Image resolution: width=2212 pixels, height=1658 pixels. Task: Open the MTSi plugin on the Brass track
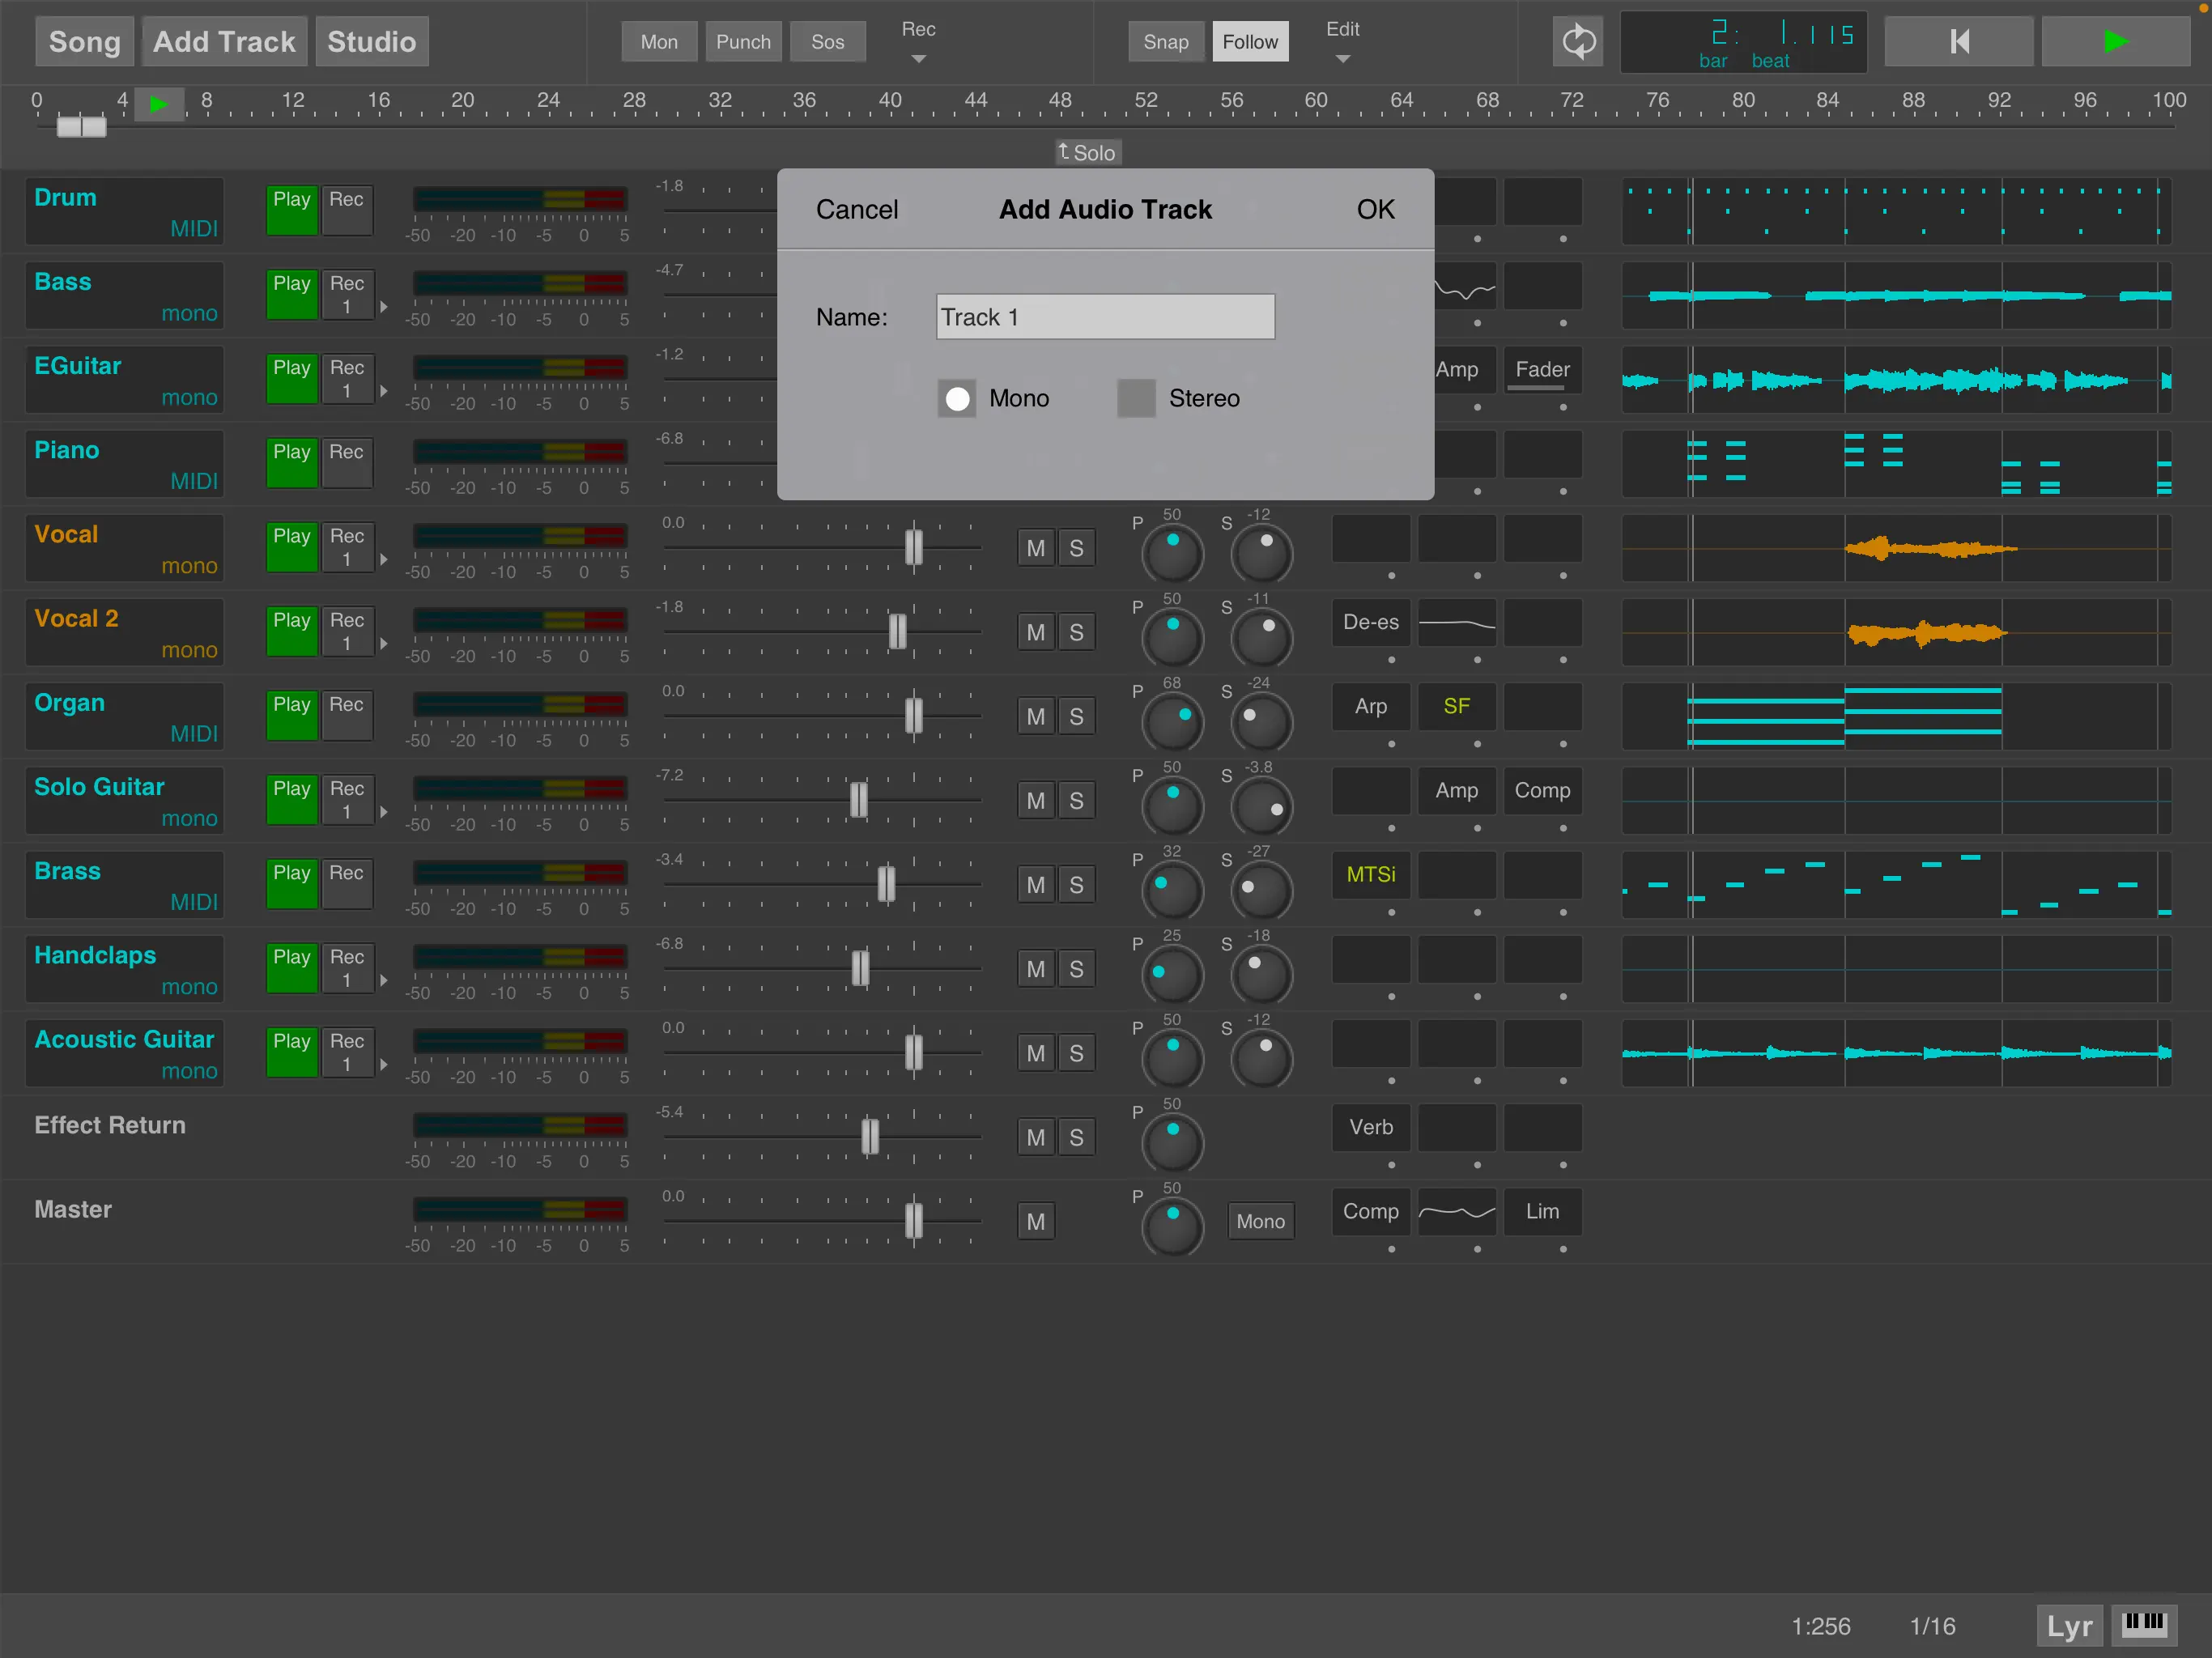[x=1370, y=875]
